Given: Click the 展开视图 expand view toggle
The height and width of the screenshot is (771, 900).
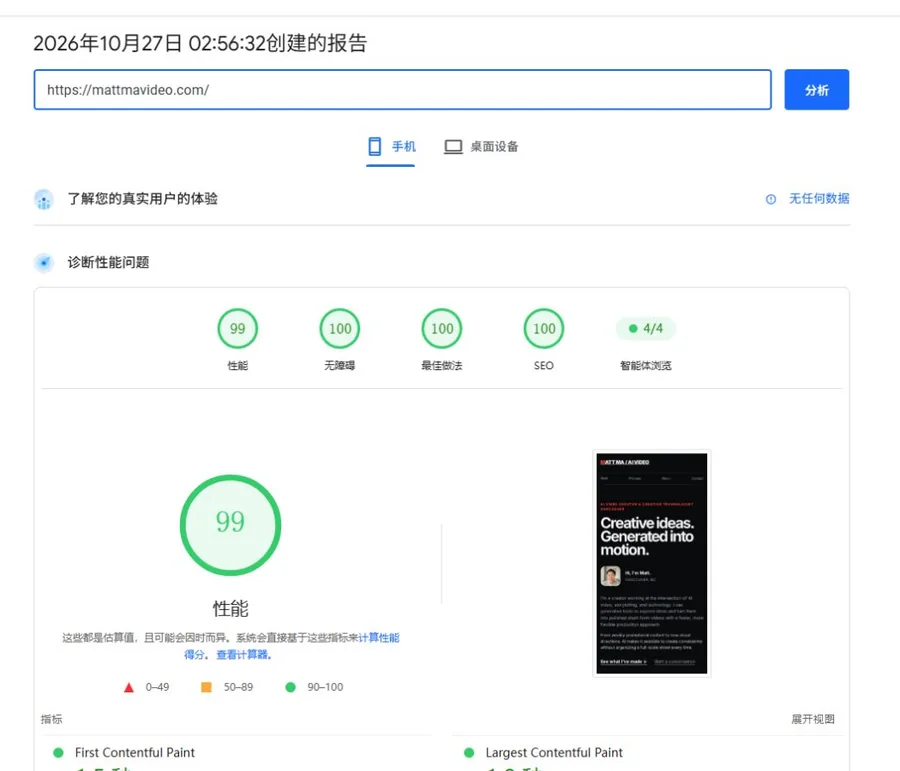Looking at the screenshot, I should coord(813,719).
